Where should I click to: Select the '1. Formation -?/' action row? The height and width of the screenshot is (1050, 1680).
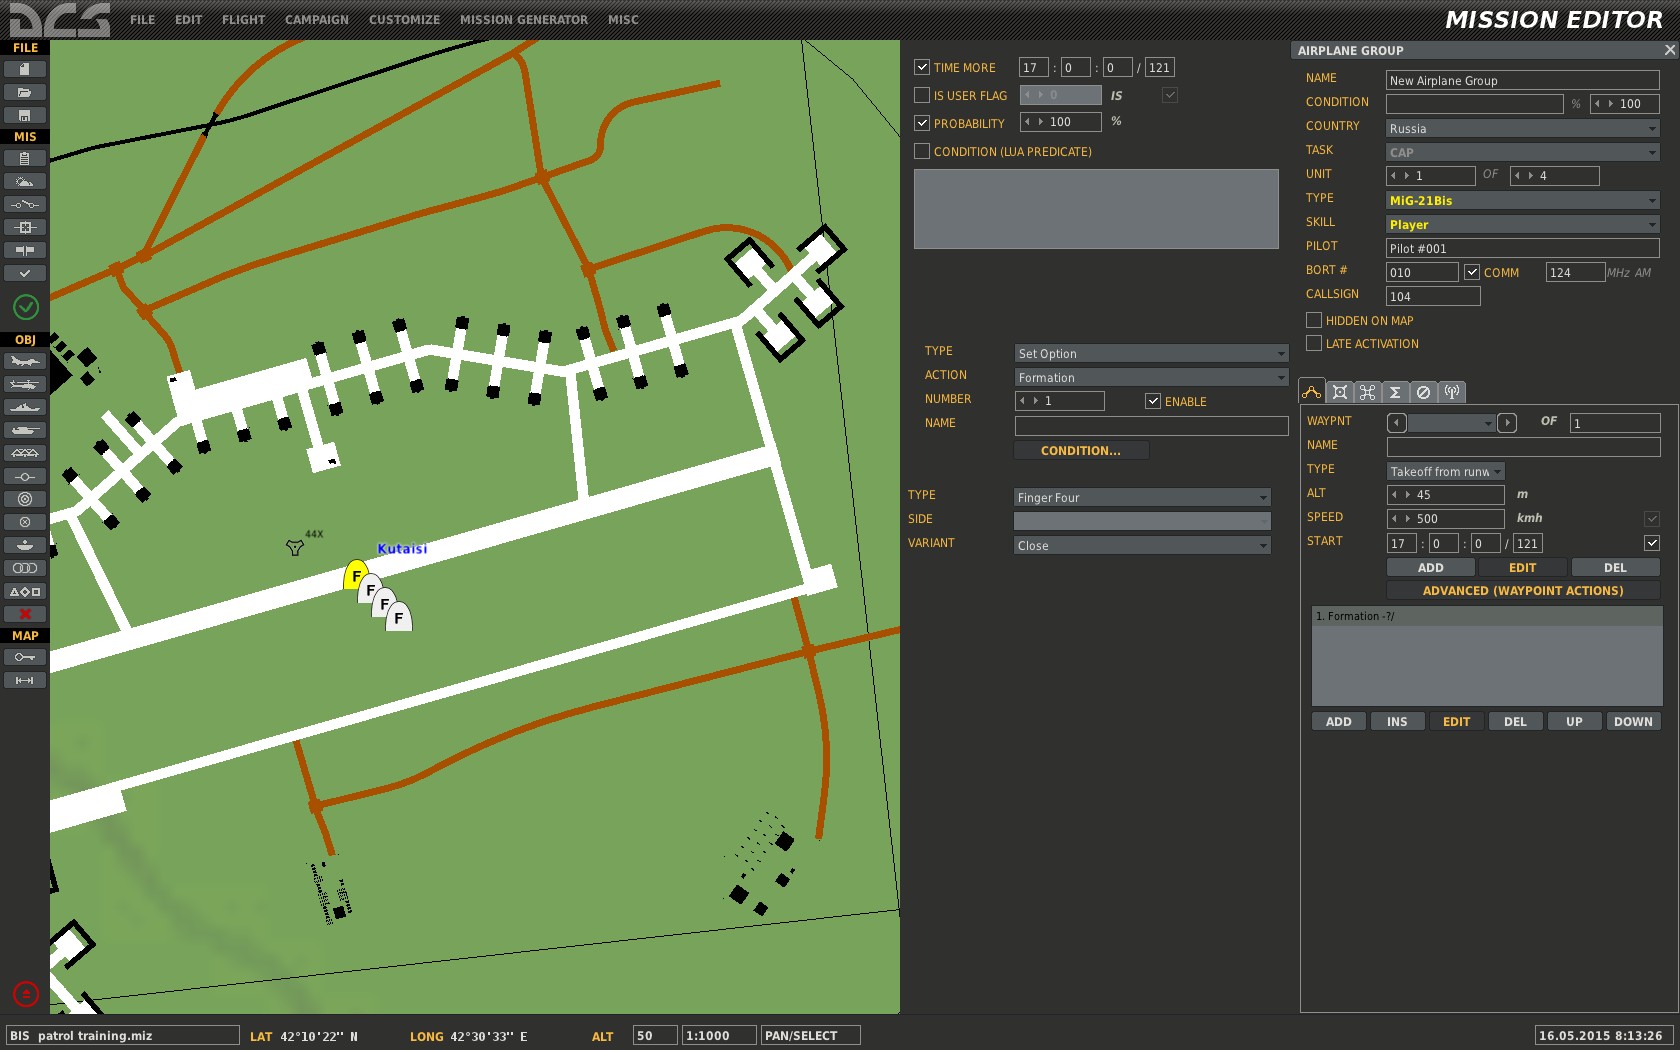1487,616
